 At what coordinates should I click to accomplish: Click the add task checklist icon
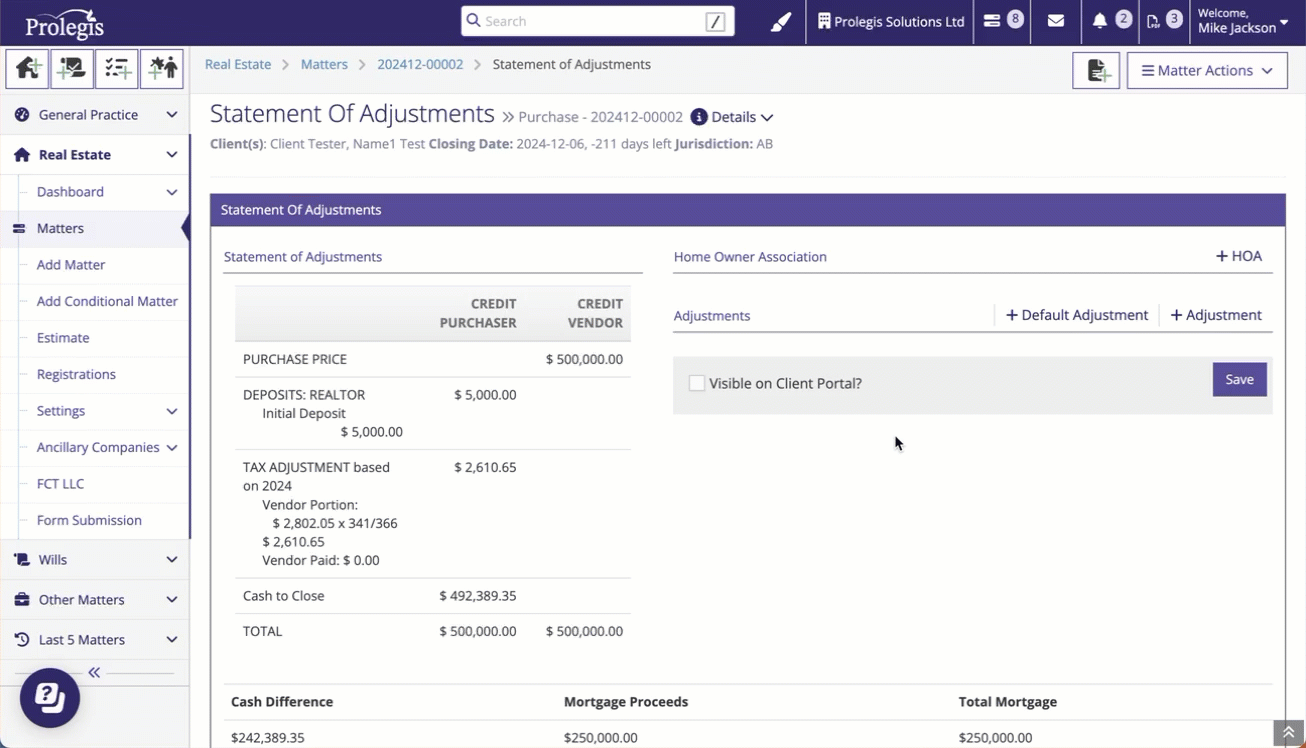pyautogui.click(x=117, y=69)
